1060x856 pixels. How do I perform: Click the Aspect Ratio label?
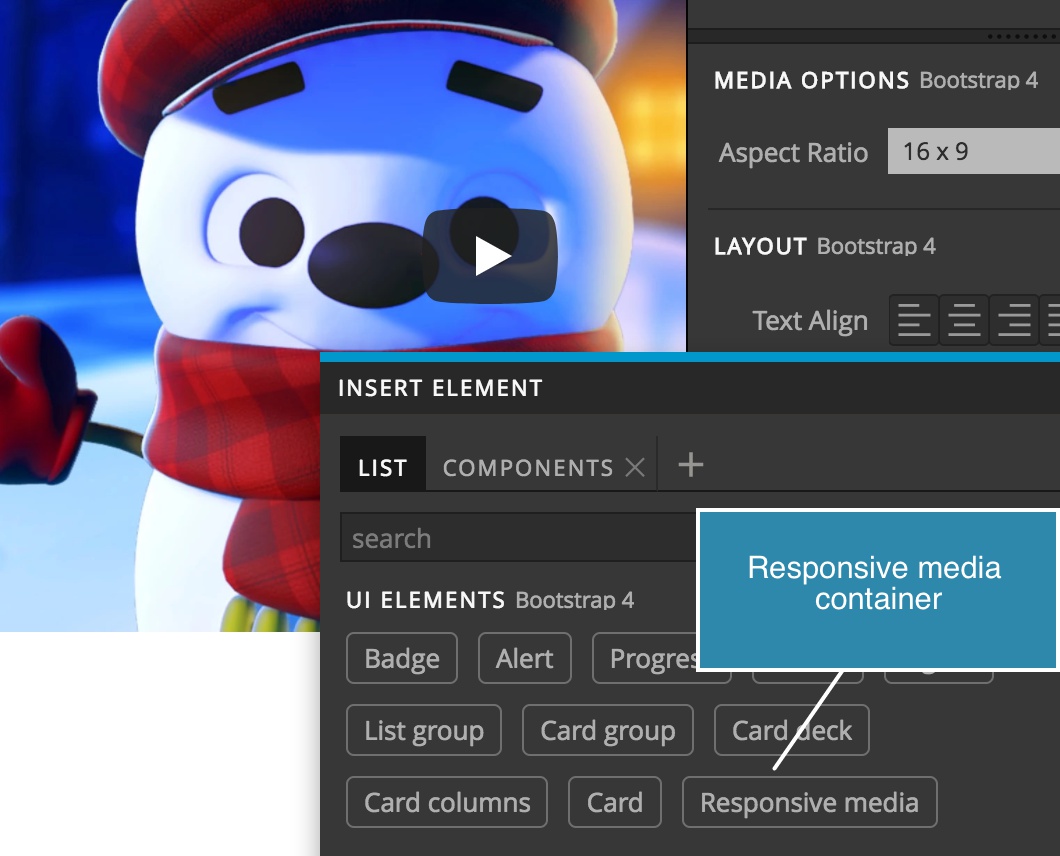pos(793,153)
